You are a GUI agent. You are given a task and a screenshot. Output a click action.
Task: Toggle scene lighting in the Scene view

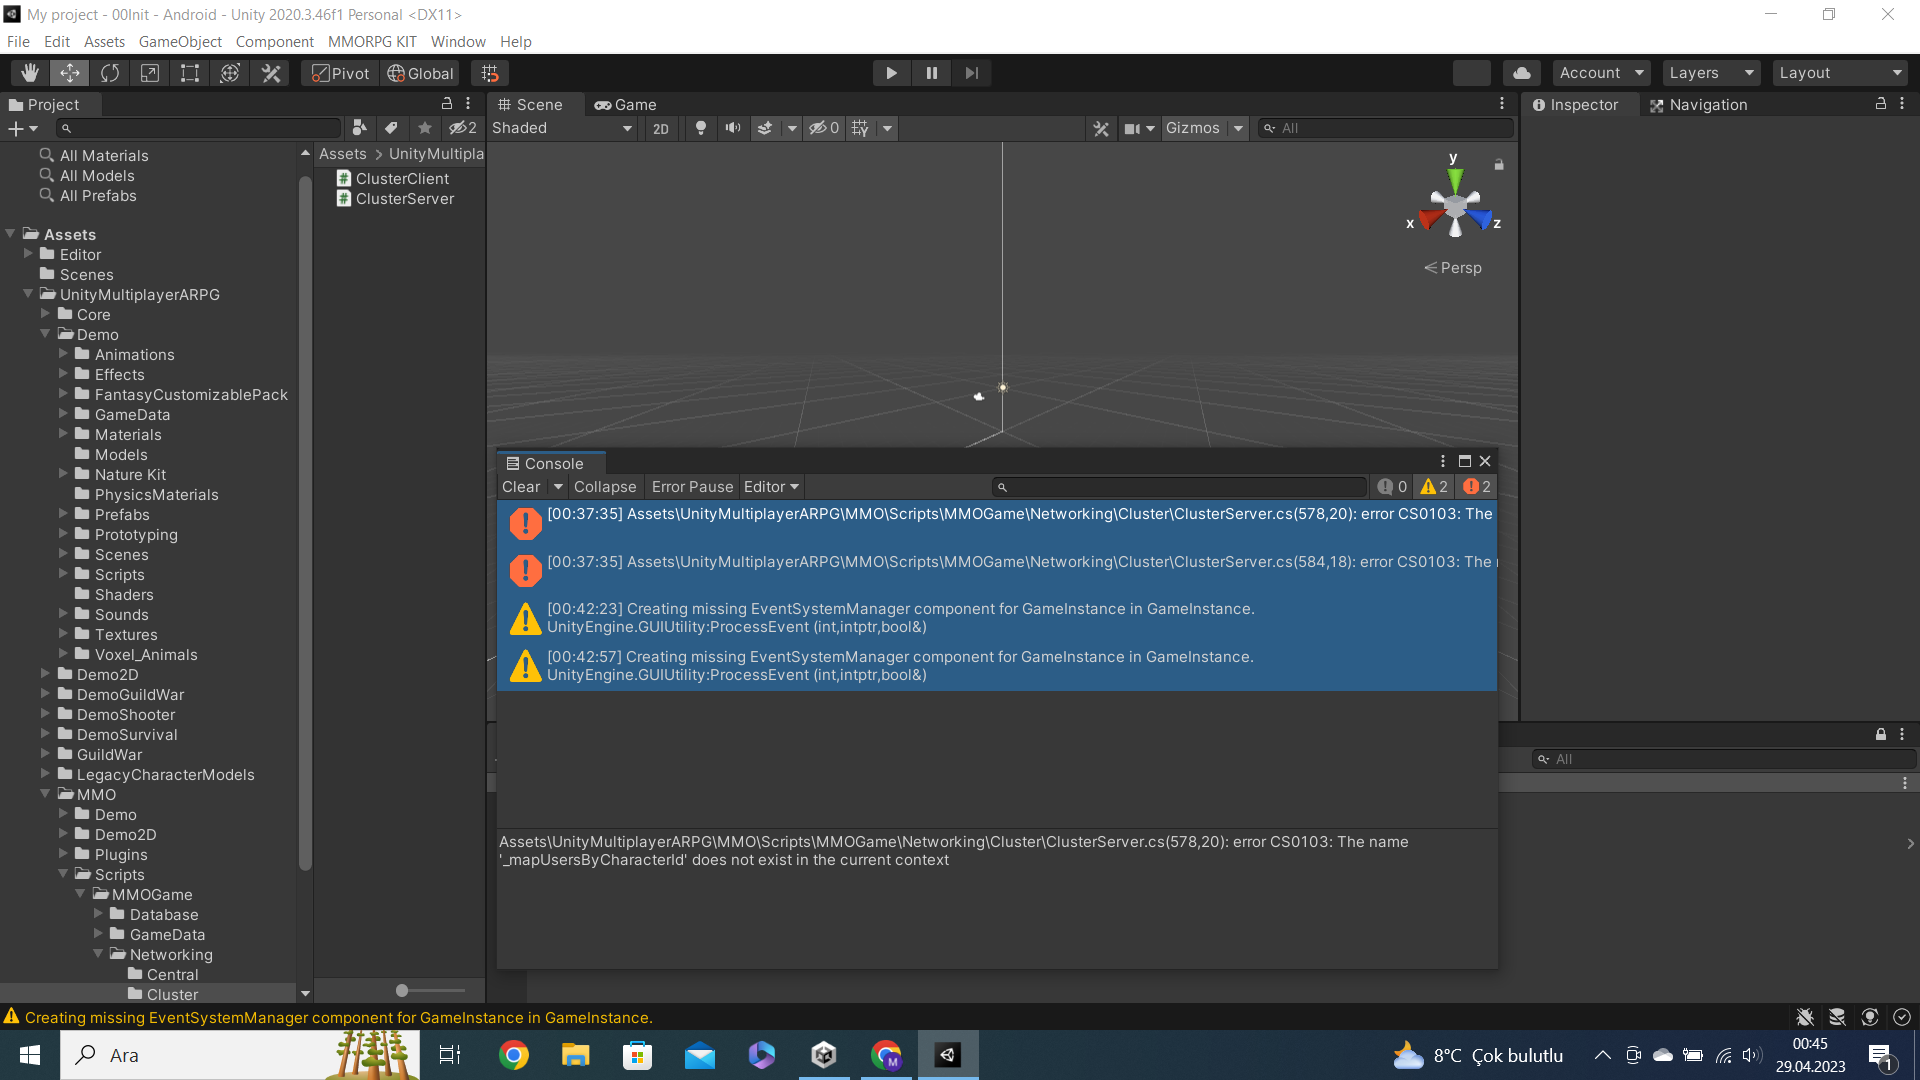700,128
